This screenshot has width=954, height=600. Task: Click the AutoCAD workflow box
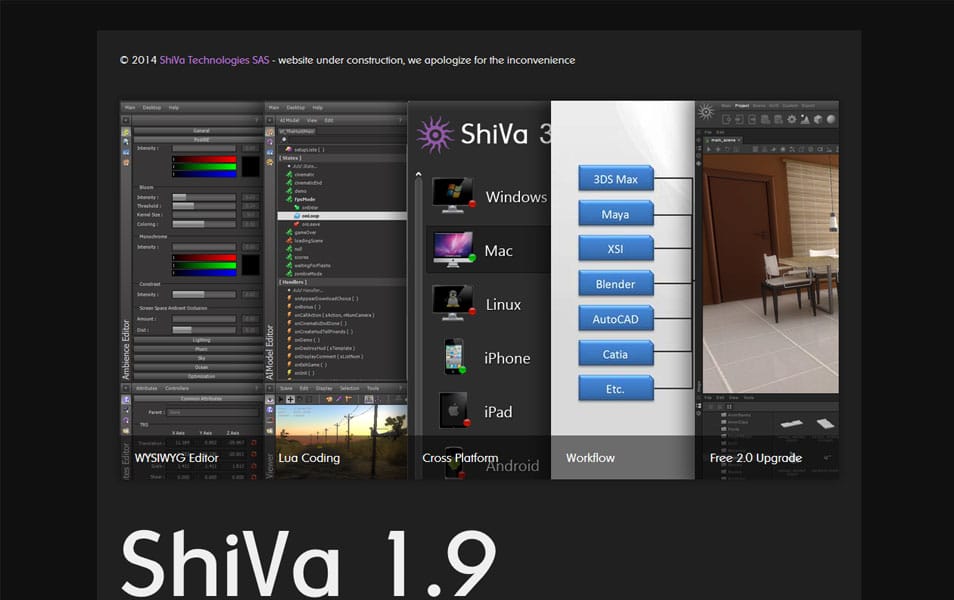pyautogui.click(x=616, y=319)
